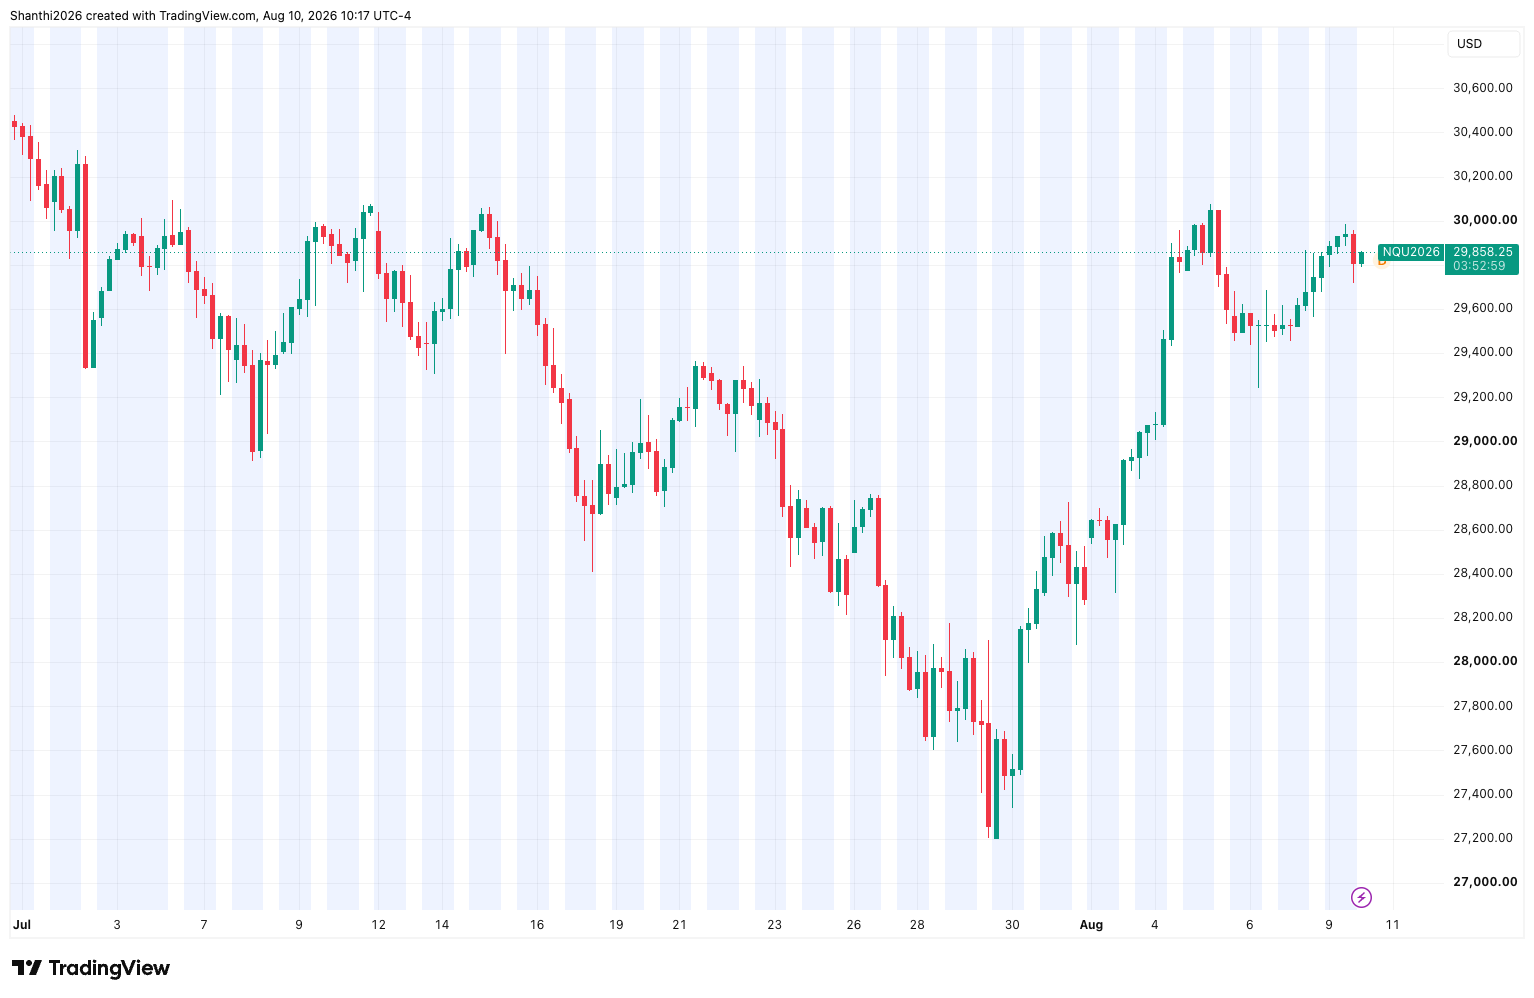Viewport: 1534px width, 998px height.
Task: Click date 16 on the time axis
Action: [x=537, y=925]
